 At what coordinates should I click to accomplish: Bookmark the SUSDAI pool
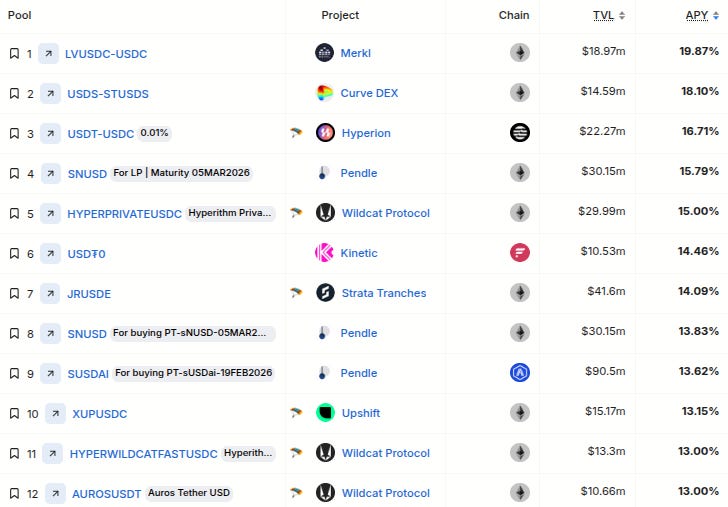tap(14, 373)
